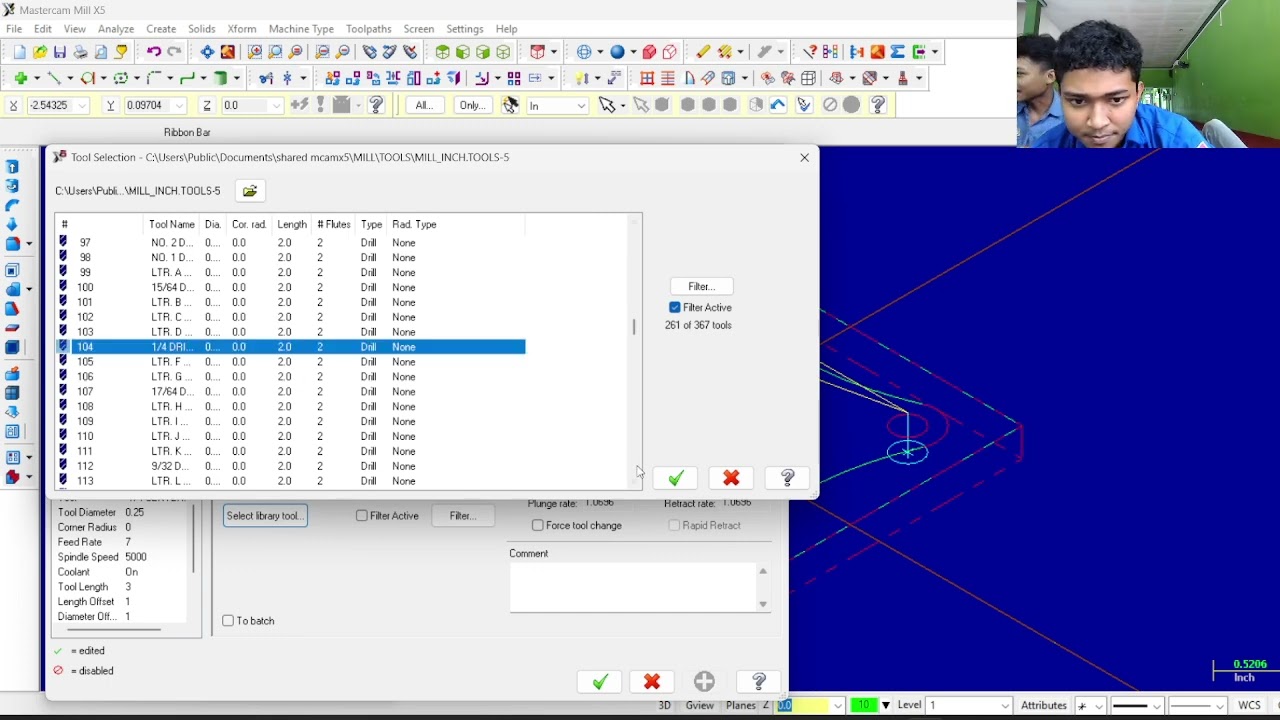Click the Print icon in toolbar
Viewport: 1280px width, 720px height.
(80, 52)
